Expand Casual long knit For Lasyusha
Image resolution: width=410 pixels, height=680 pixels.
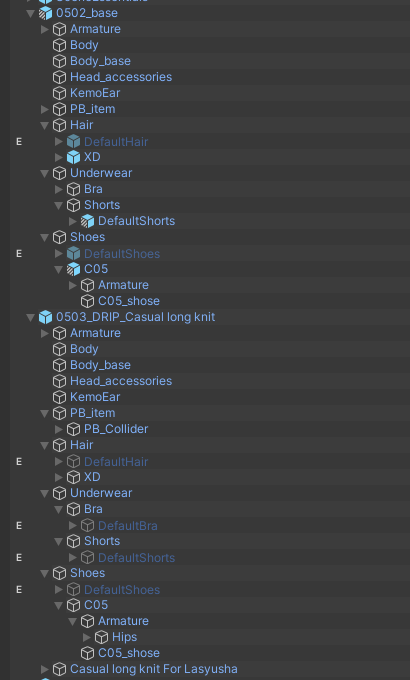click(x=44, y=669)
